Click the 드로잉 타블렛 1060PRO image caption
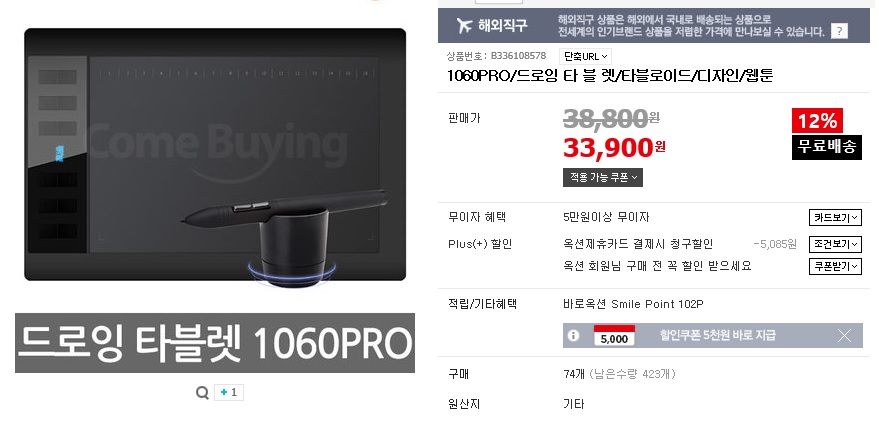This screenshot has height=422, width=879. [215, 343]
